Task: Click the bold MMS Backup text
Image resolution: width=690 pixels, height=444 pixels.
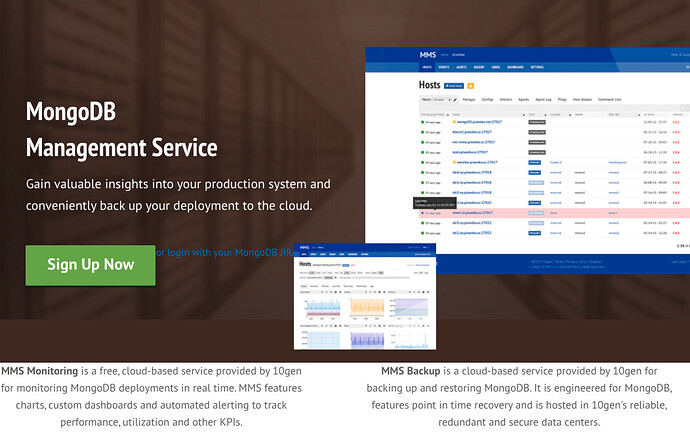Action: point(411,371)
